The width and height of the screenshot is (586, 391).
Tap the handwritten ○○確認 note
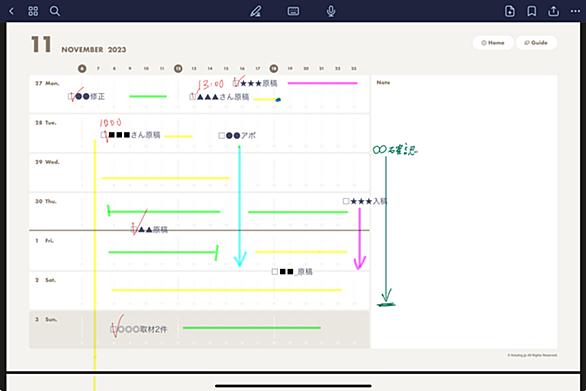(395, 150)
